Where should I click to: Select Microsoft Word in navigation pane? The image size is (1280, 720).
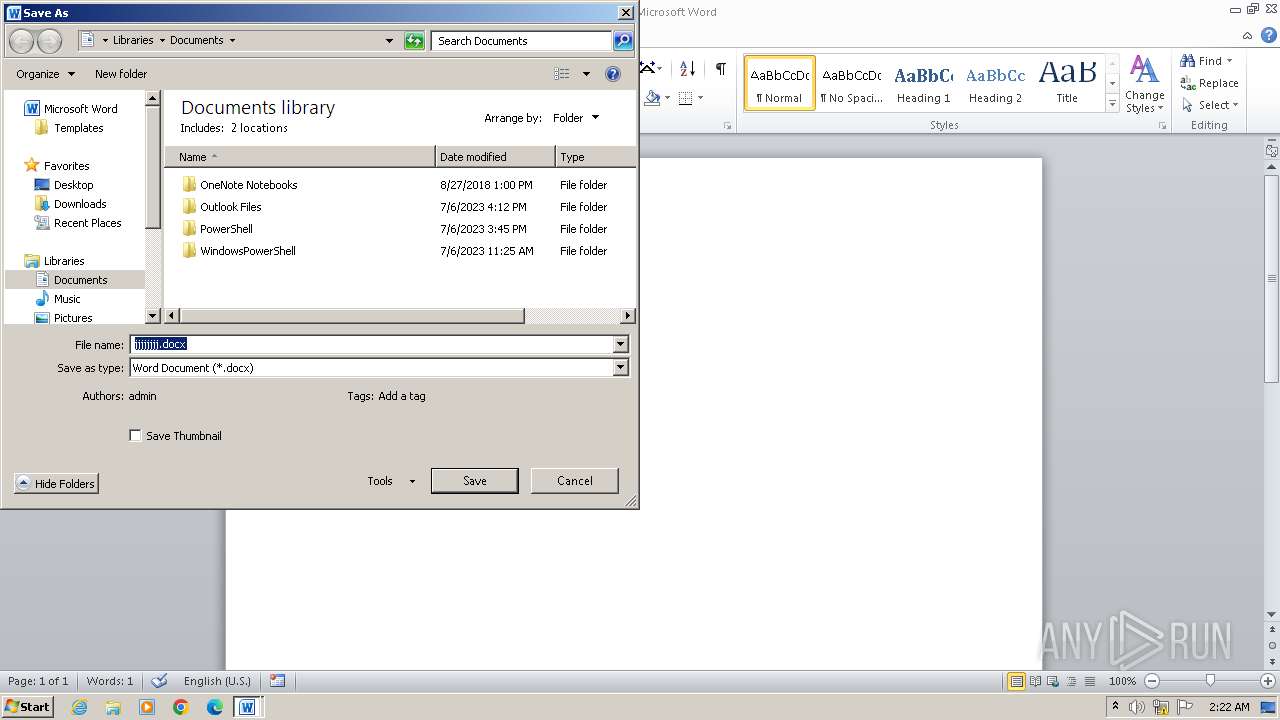tap(70, 109)
